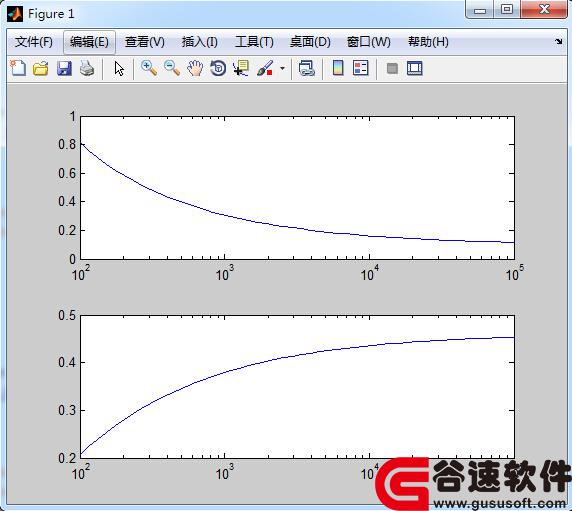The width and height of the screenshot is (572, 511).
Task: Open the 工具(T) menu
Action: (x=254, y=42)
